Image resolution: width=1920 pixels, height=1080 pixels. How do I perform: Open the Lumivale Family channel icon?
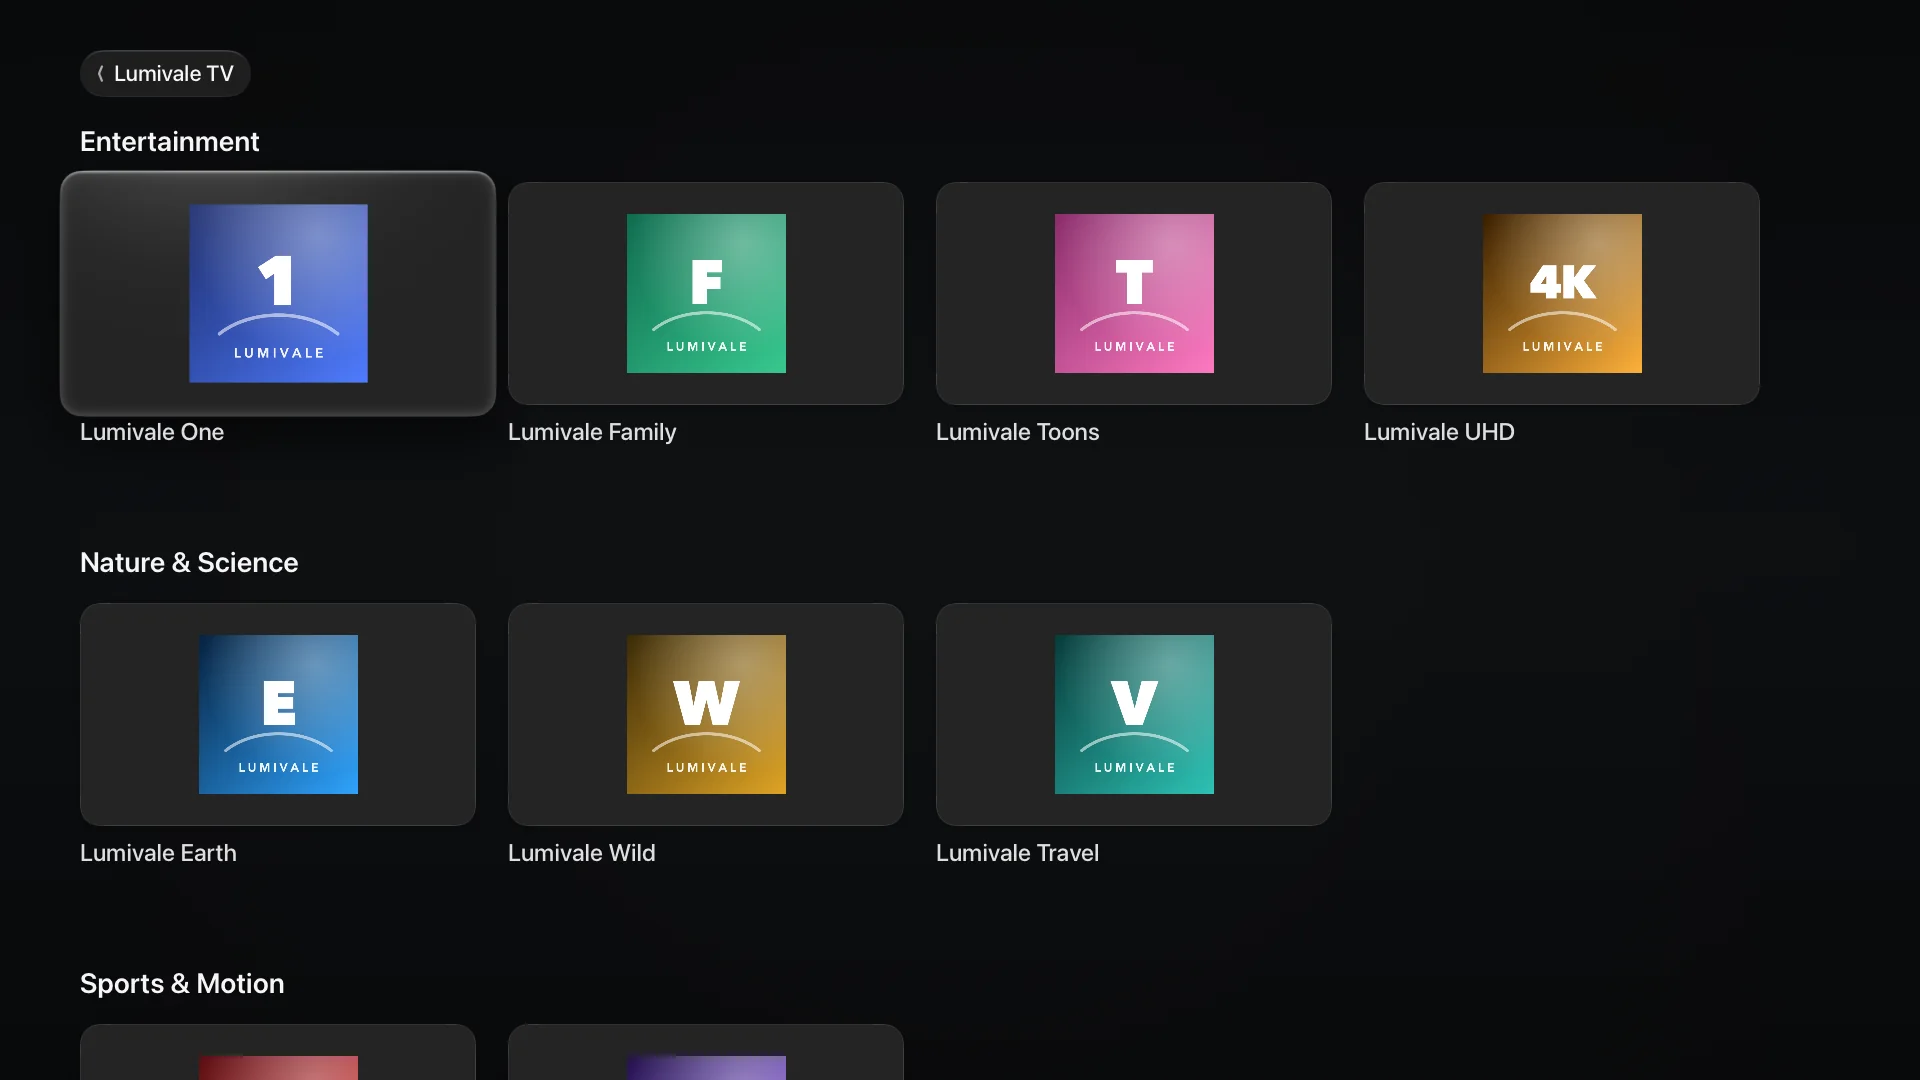pos(706,293)
